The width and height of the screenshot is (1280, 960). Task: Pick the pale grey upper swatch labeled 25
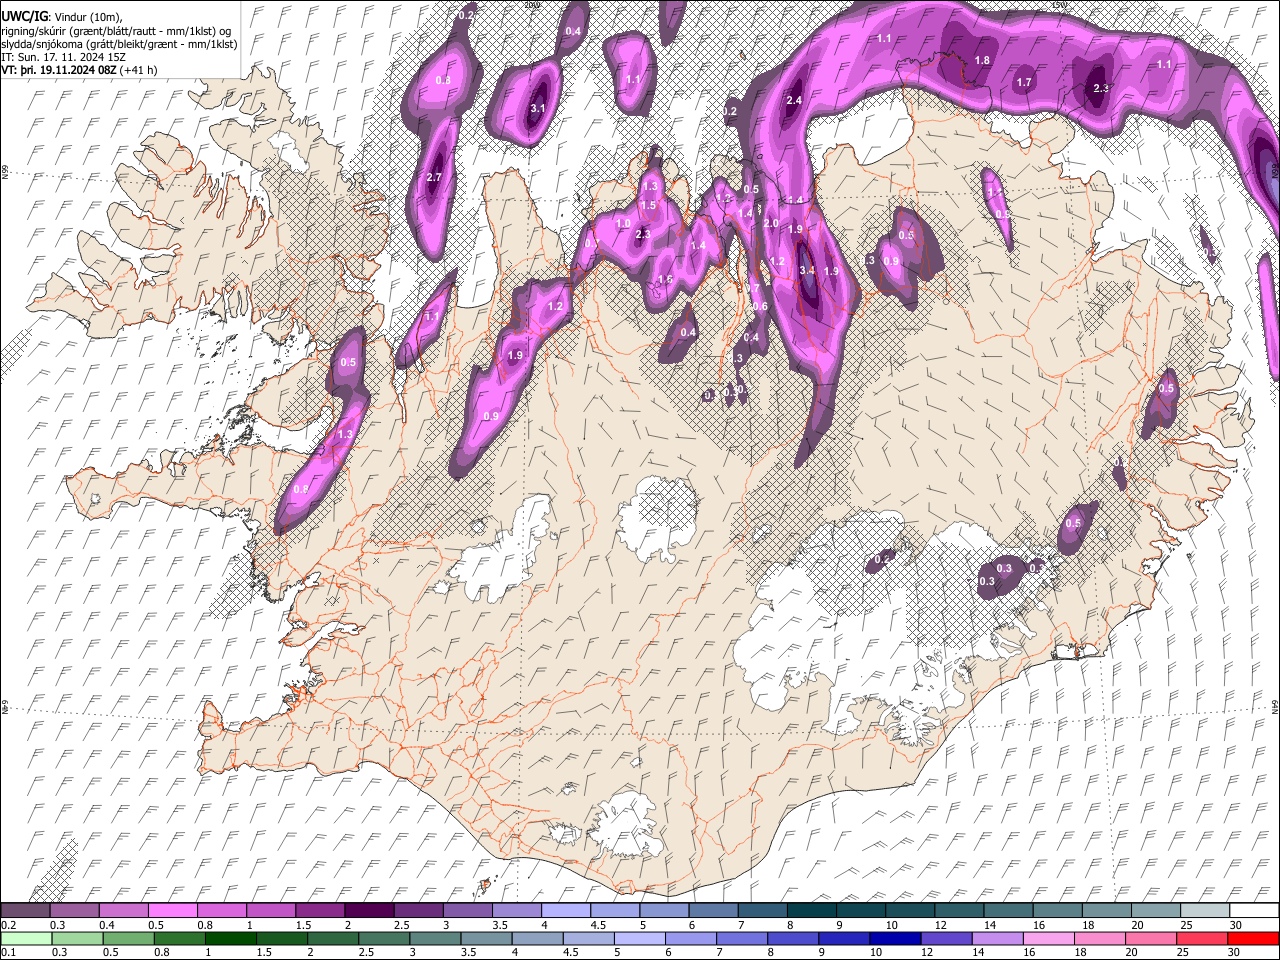1205,910
